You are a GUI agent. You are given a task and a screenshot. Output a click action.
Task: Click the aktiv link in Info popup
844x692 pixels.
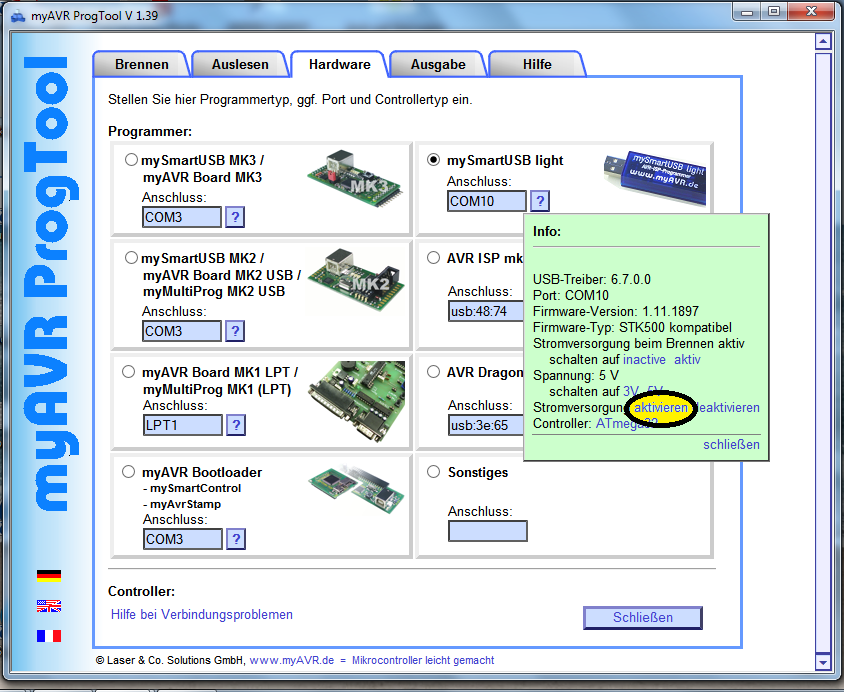coord(687,359)
